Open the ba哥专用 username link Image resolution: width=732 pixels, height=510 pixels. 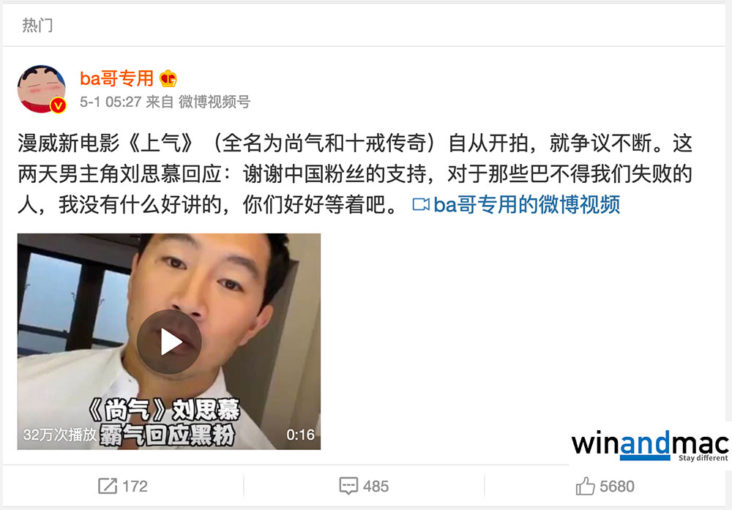(117, 78)
